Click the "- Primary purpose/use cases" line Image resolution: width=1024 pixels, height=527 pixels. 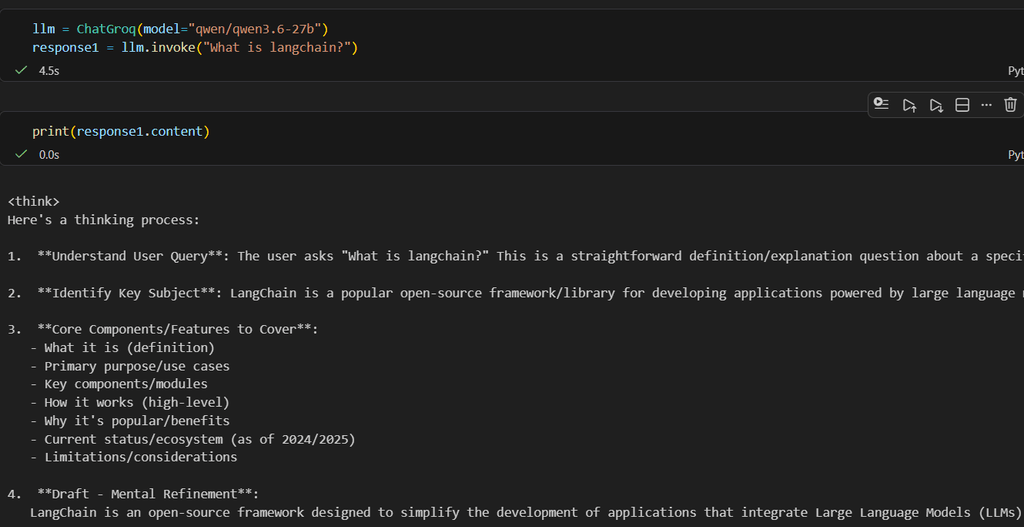pyautogui.click(x=129, y=366)
